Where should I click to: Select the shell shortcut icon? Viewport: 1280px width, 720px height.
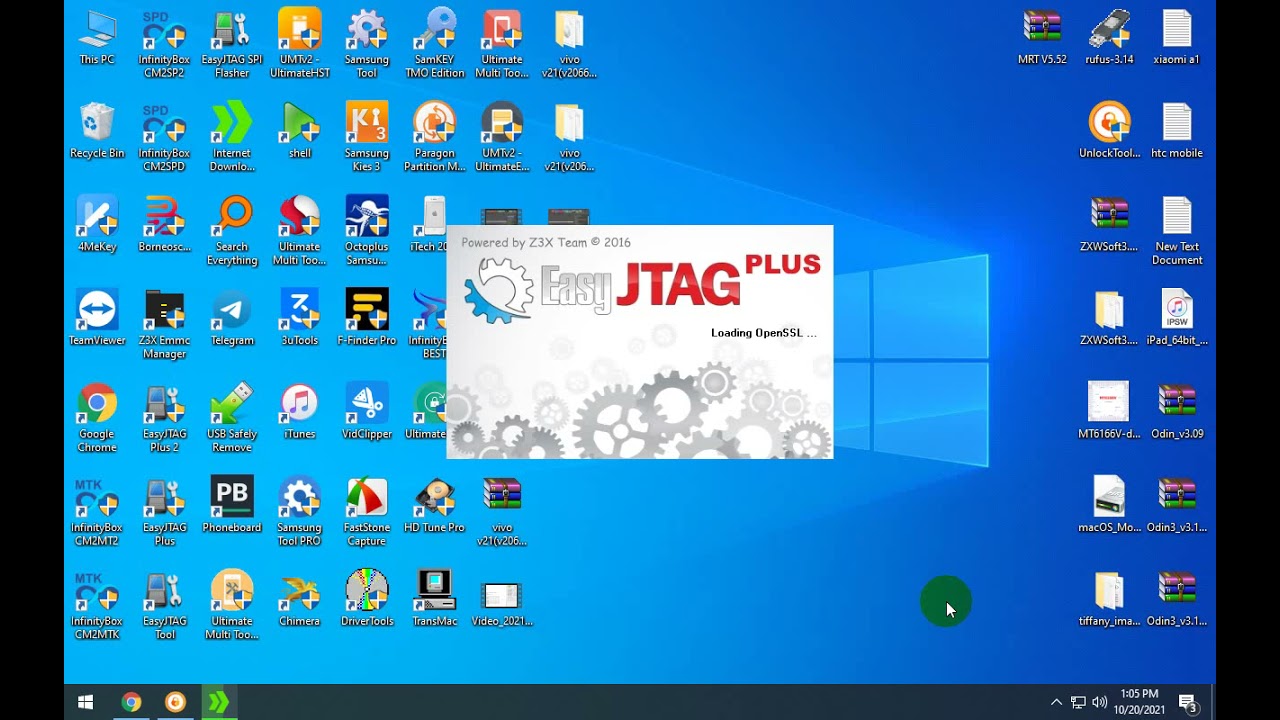[x=299, y=131]
